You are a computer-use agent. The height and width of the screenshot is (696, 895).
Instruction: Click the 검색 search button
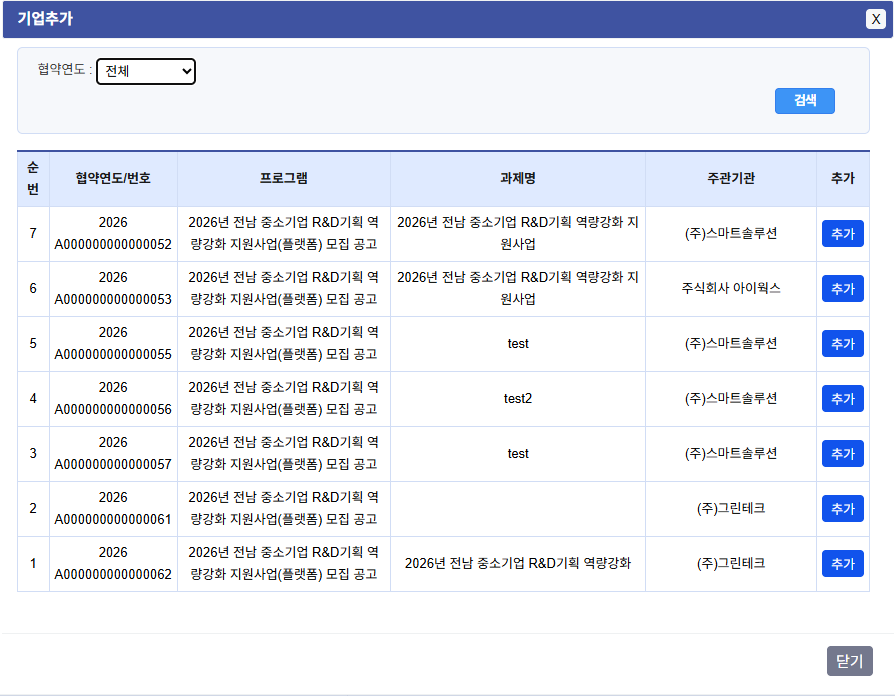(805, 100)
